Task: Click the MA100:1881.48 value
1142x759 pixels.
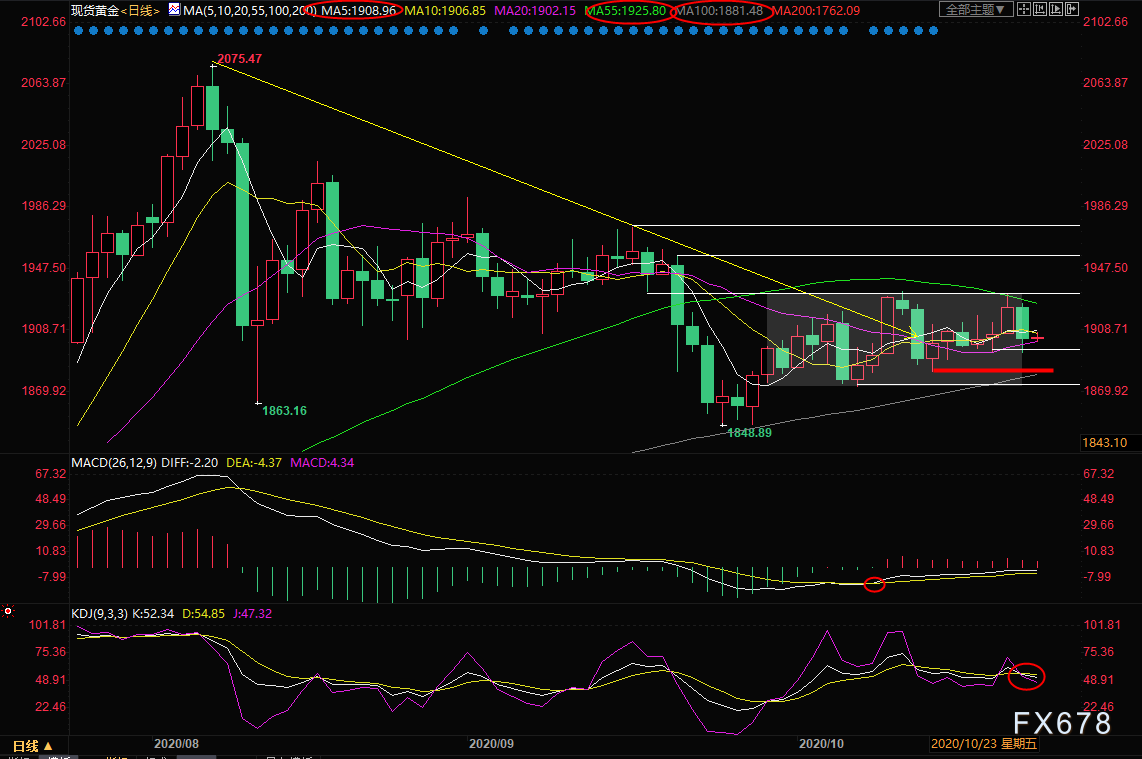Action: click(x=718, y=11)
